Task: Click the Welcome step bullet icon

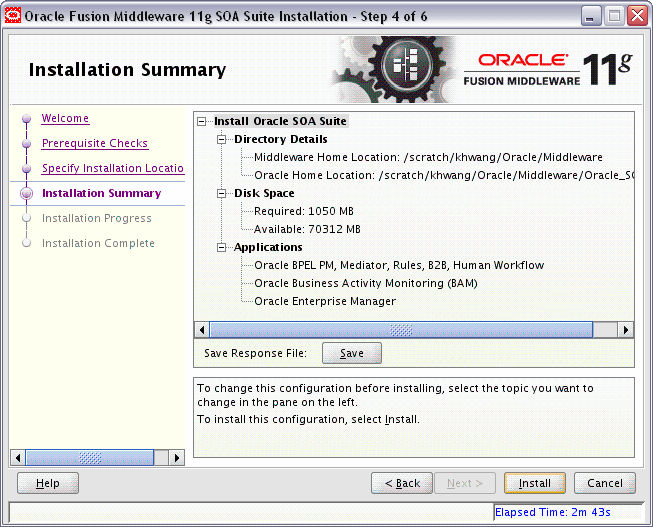Action: pyautogui.click(x=27, y=119)
